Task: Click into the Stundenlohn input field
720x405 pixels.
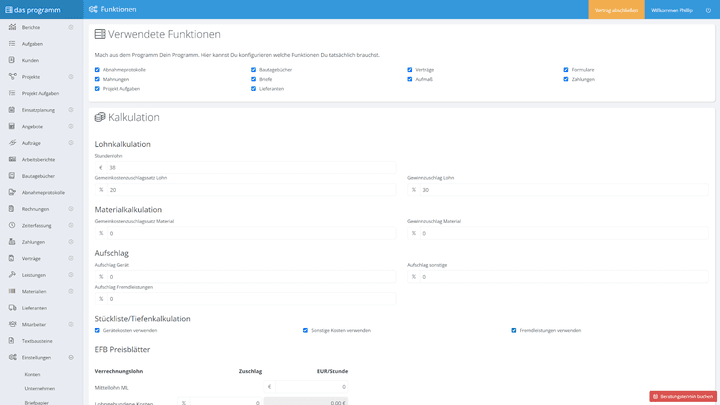Action: [x=250, y=168]
